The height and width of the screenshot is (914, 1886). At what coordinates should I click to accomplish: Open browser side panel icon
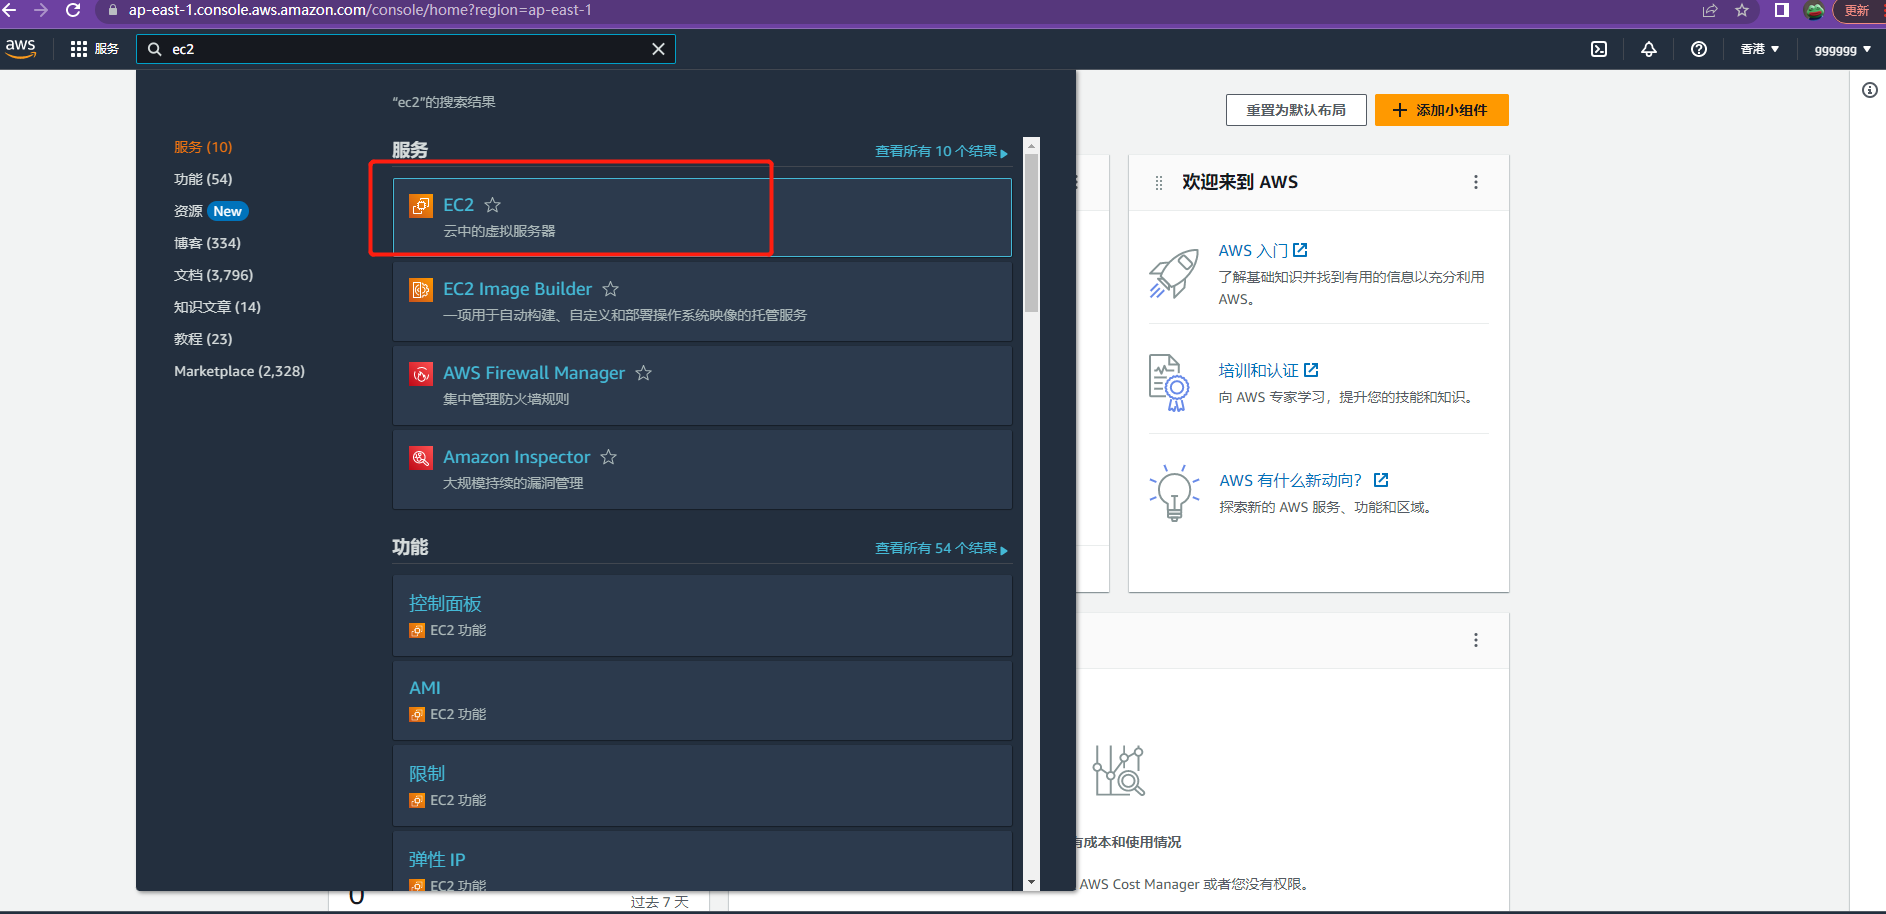[x=1782, y=10]
